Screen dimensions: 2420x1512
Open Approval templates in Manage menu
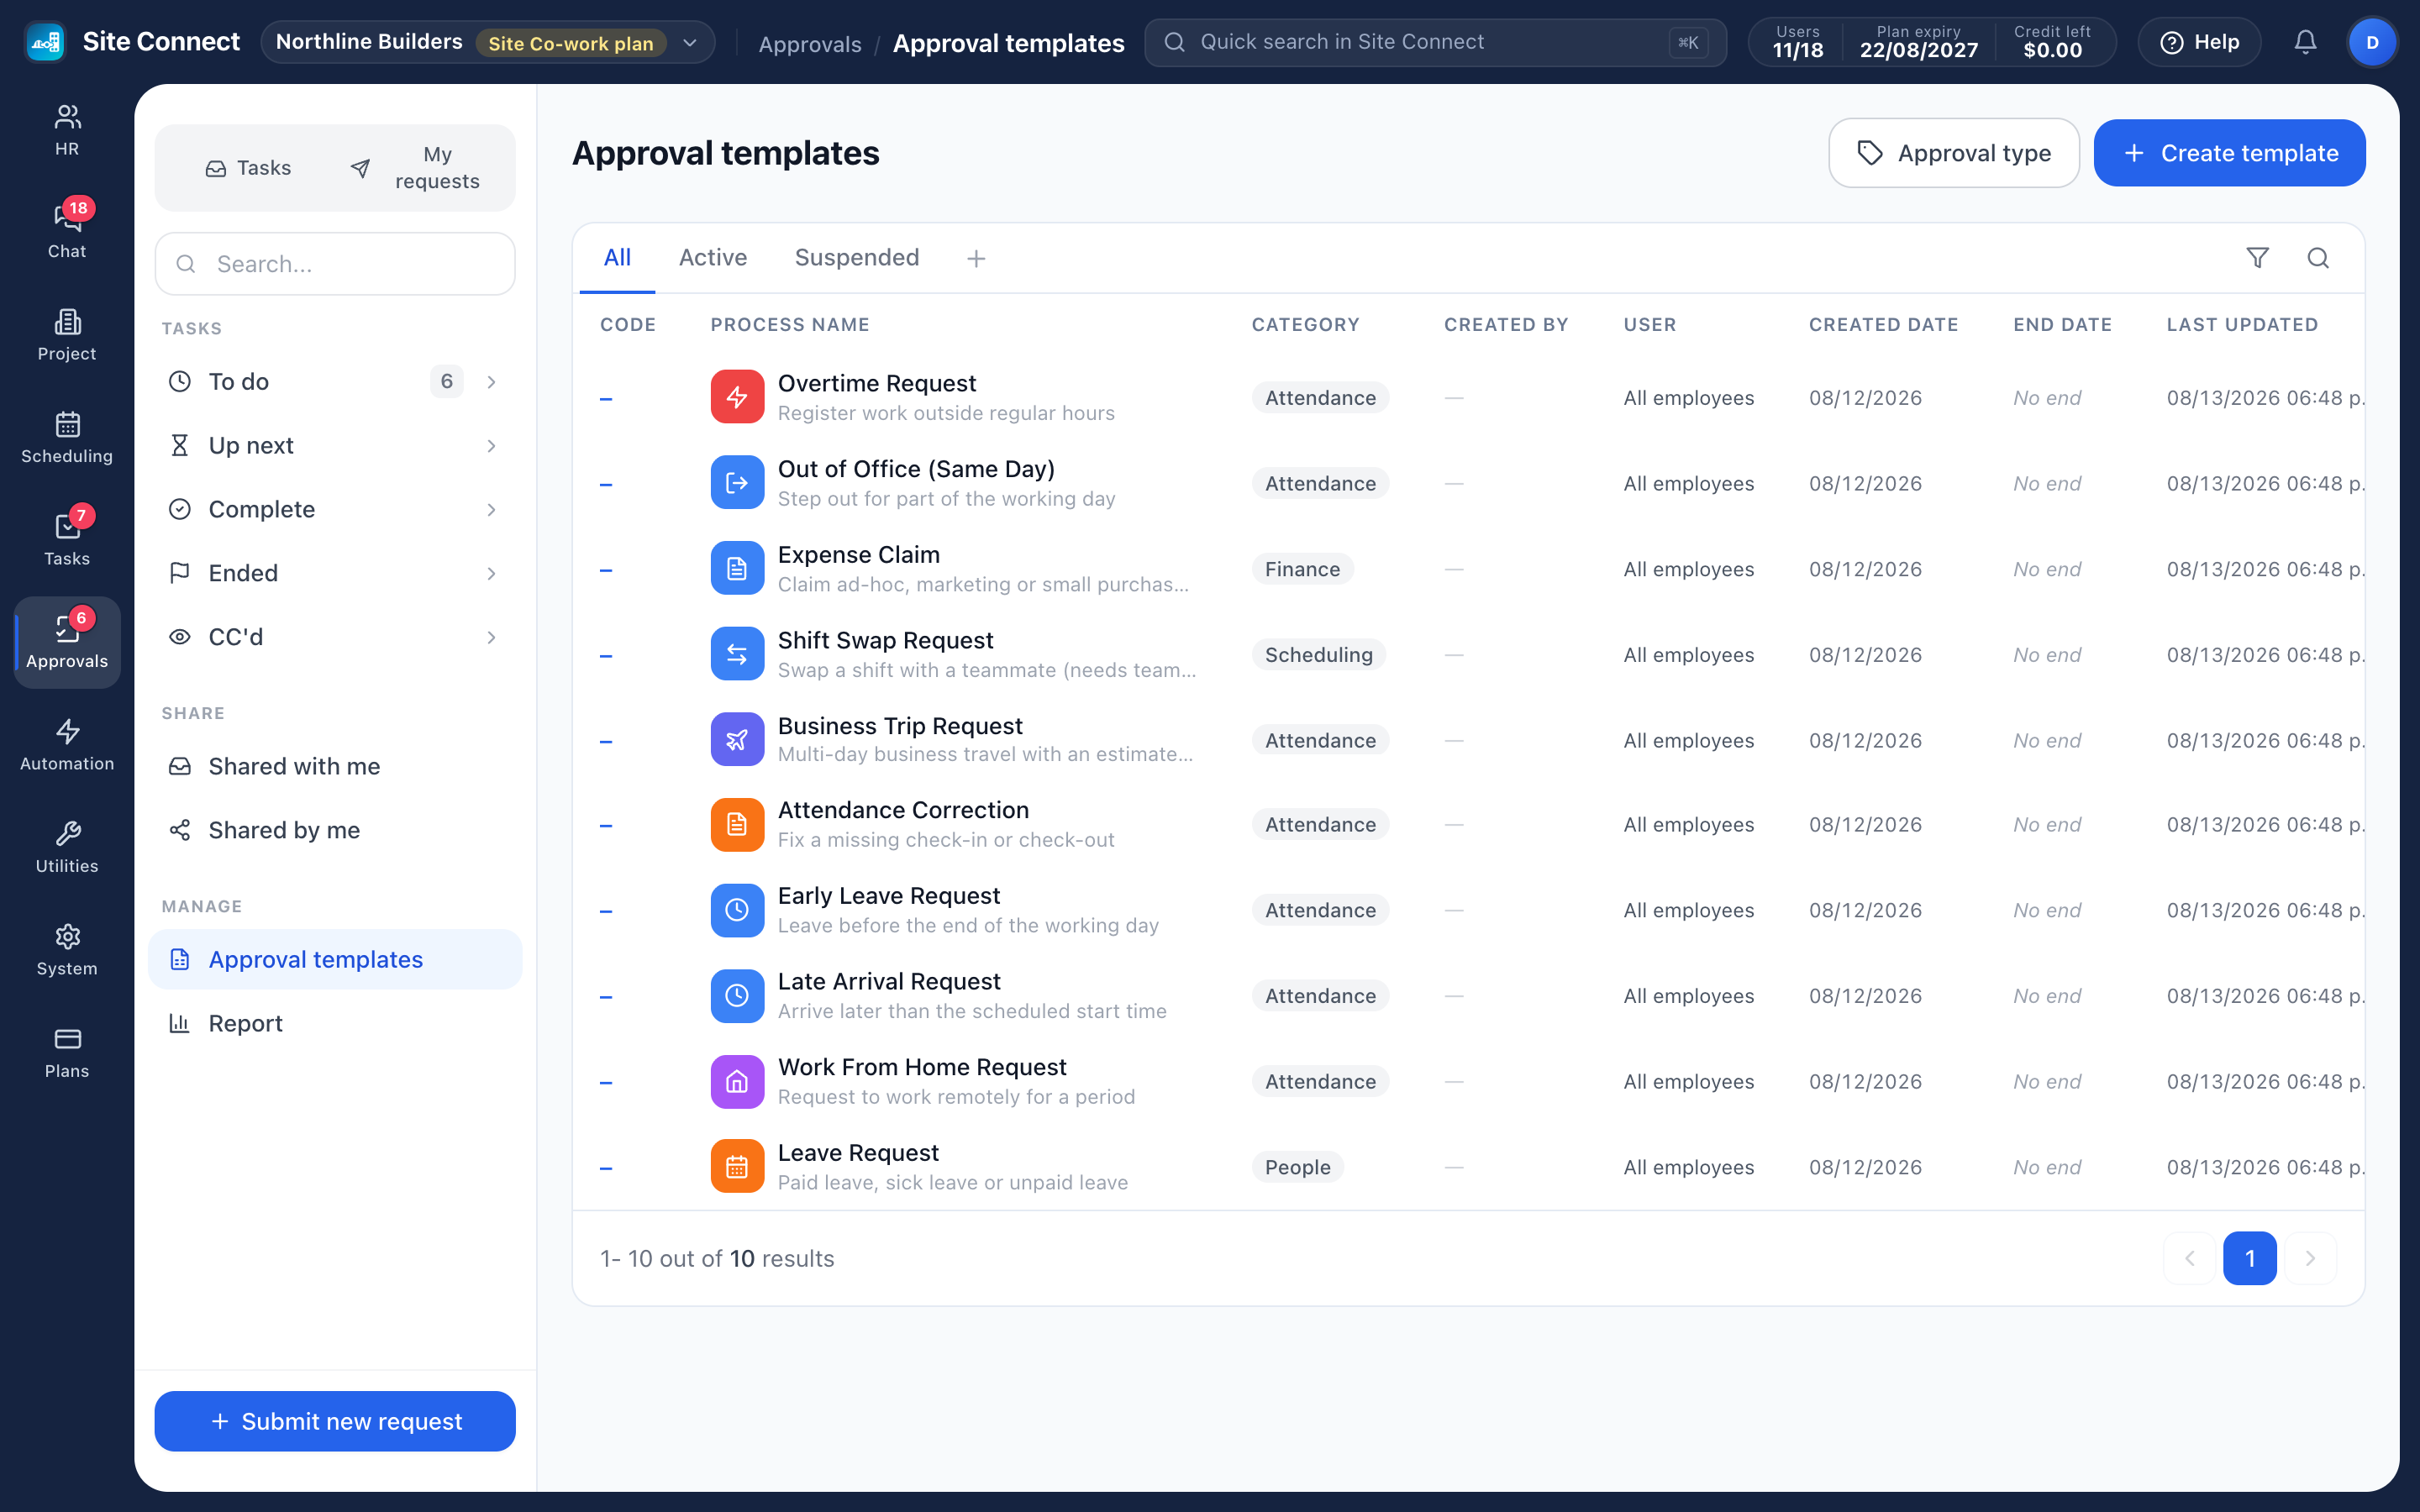(x=335, y=959)
